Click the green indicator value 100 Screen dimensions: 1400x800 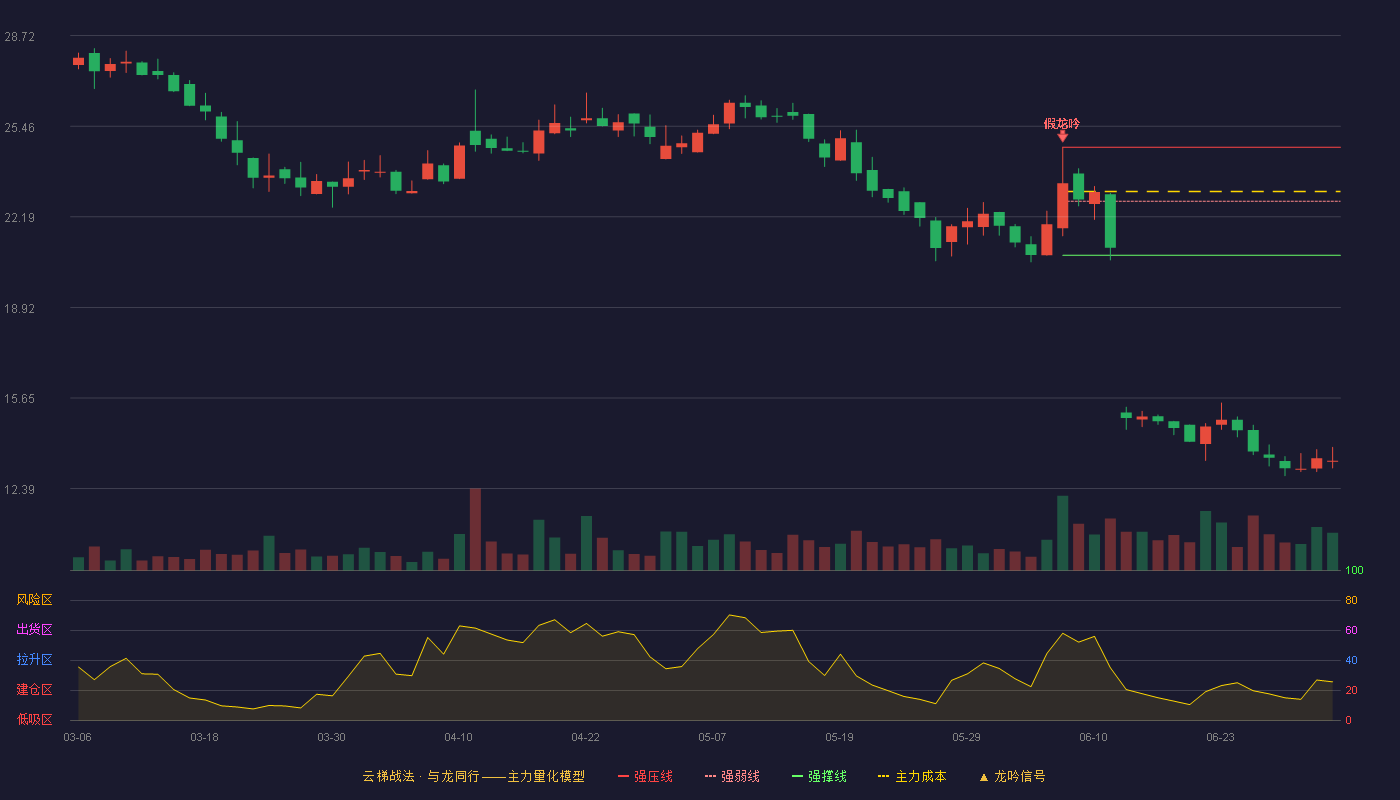(1354, 571)
